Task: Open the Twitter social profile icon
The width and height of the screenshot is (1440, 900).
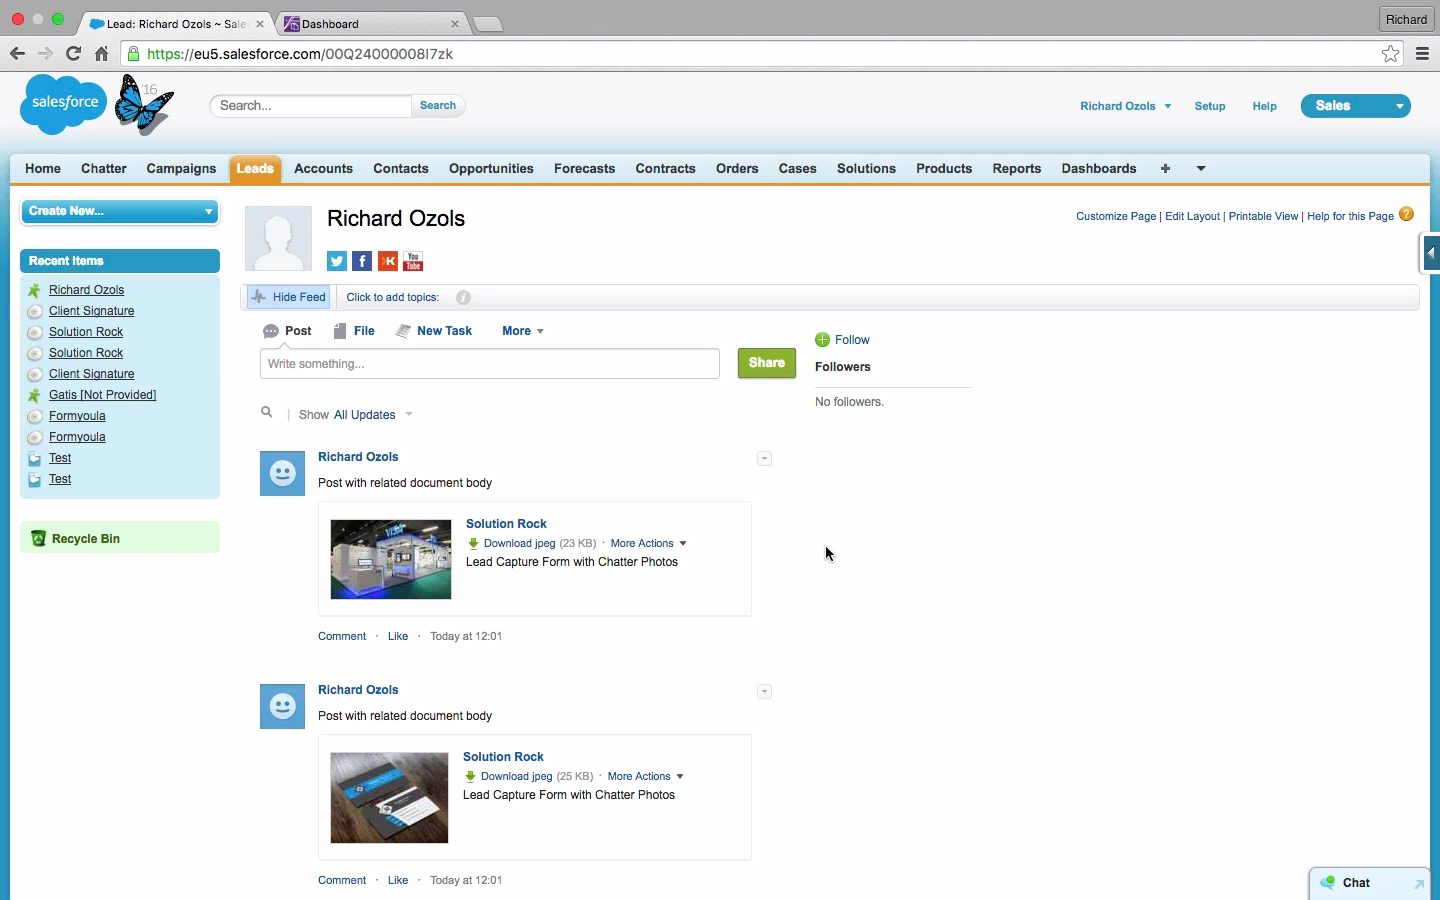Action: 337,261
